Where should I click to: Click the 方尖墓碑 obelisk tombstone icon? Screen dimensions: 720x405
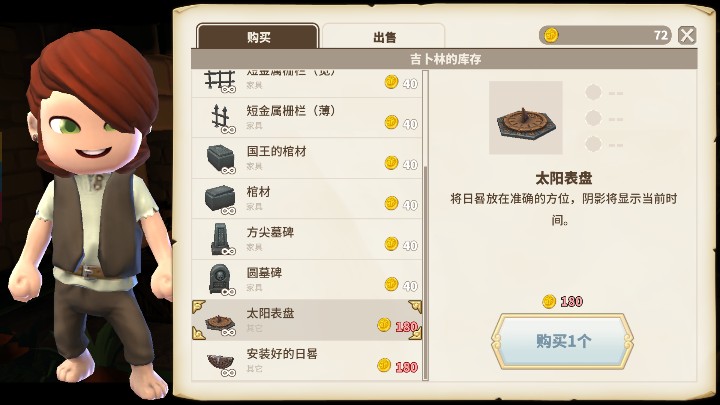tap(222, 239)
